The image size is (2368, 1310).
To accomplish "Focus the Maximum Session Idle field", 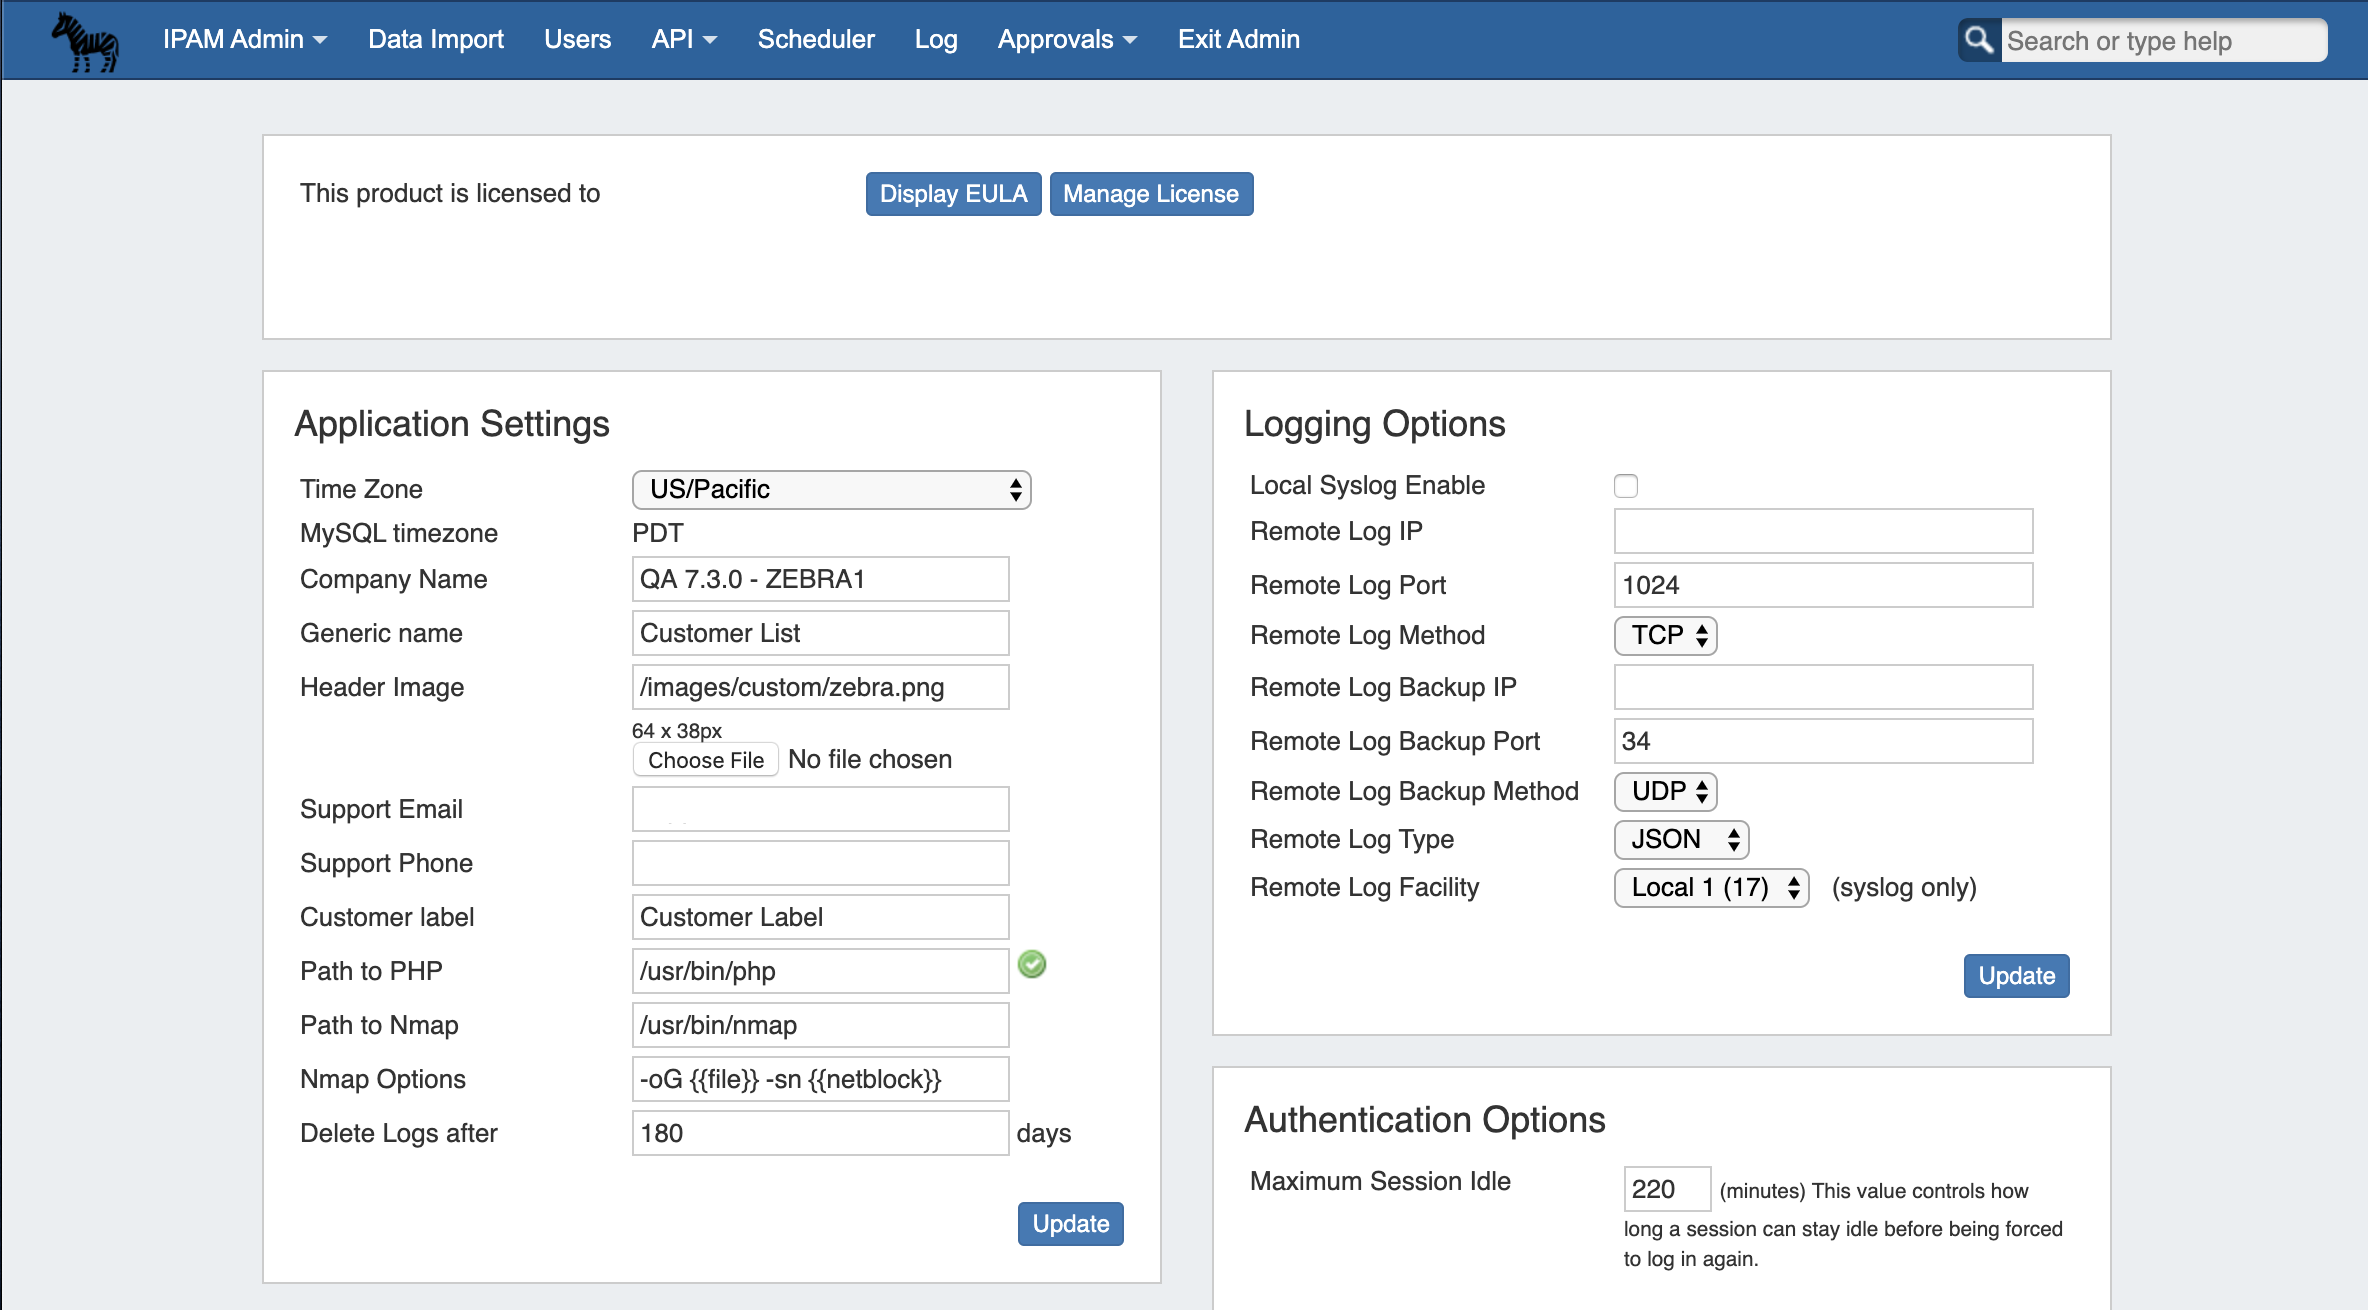I will [1666, 1189].
